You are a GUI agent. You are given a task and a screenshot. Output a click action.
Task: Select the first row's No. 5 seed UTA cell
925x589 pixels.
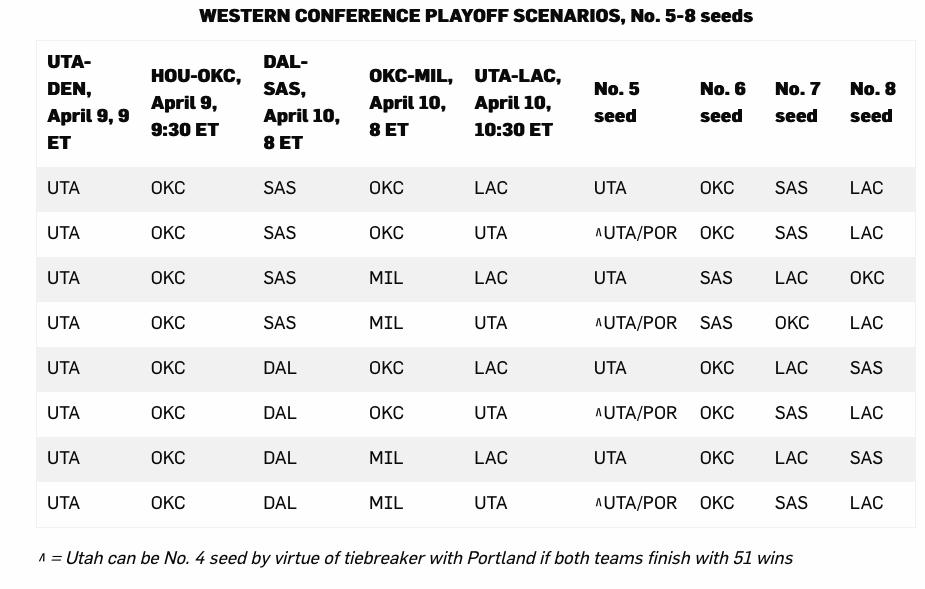click(x=610, y=188)
